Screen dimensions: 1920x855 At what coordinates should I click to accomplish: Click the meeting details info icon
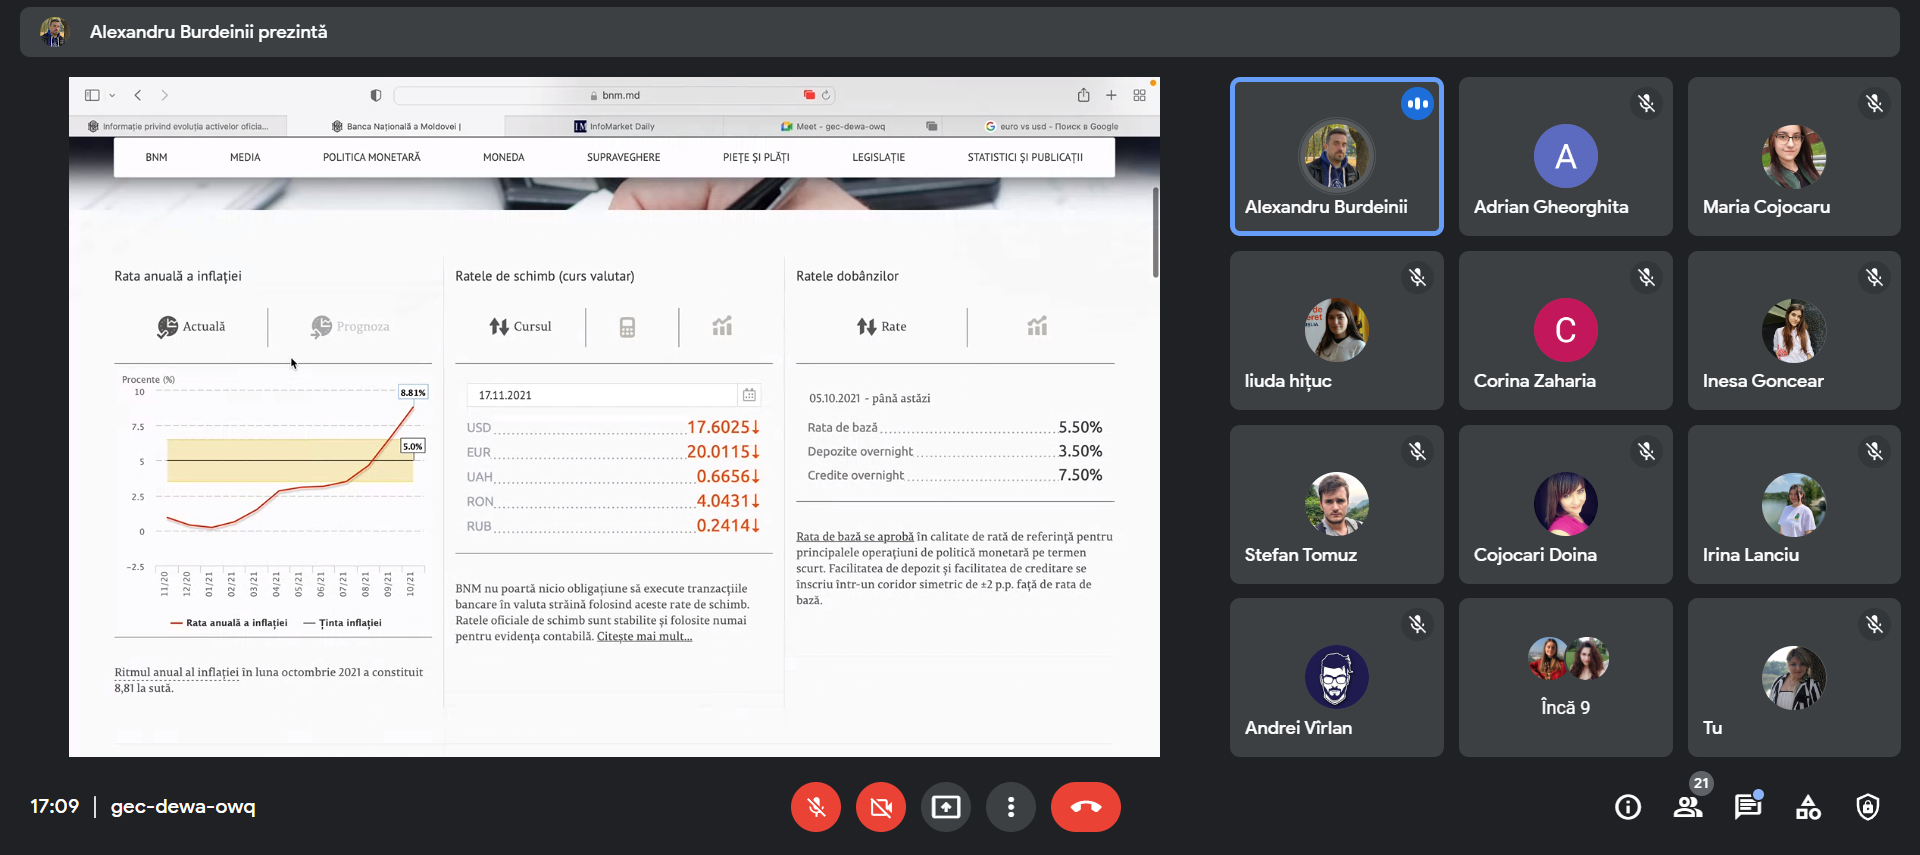point(1627,807)
